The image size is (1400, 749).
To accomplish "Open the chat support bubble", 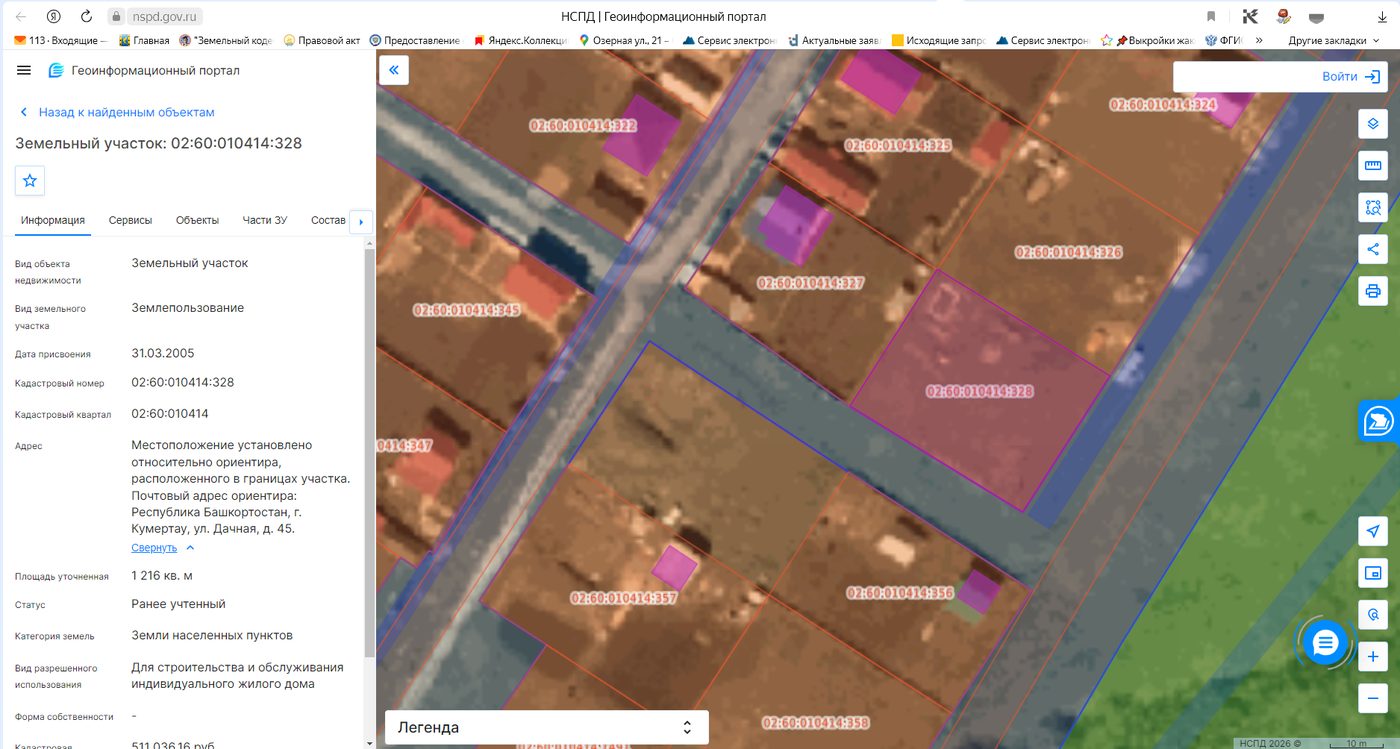I will pyautogui.click(x=1325, y=643).
